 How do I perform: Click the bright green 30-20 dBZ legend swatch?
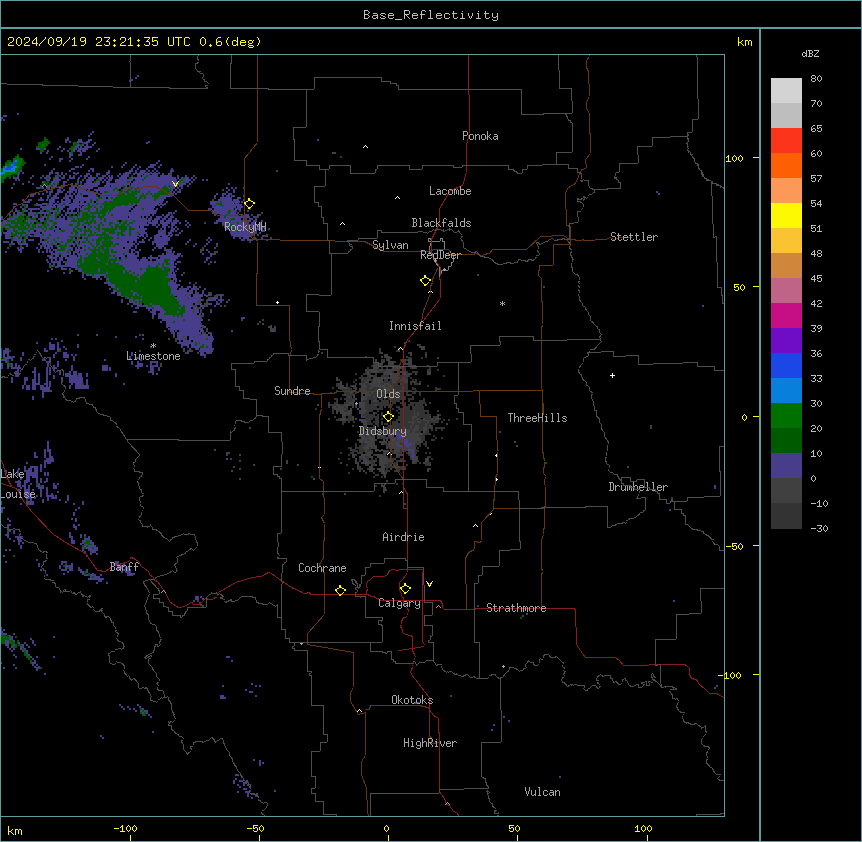(x=786, y=416)
